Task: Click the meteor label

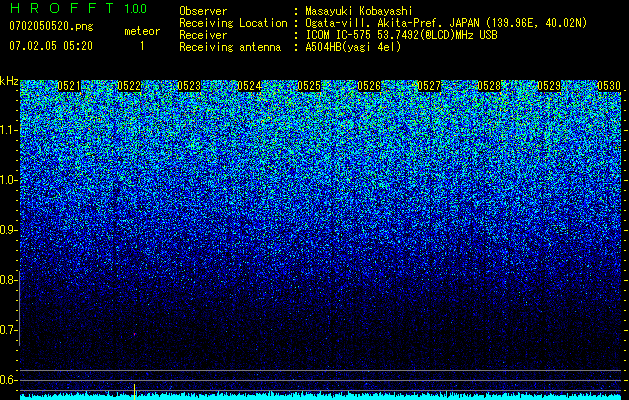Action: tap(142, 31)
